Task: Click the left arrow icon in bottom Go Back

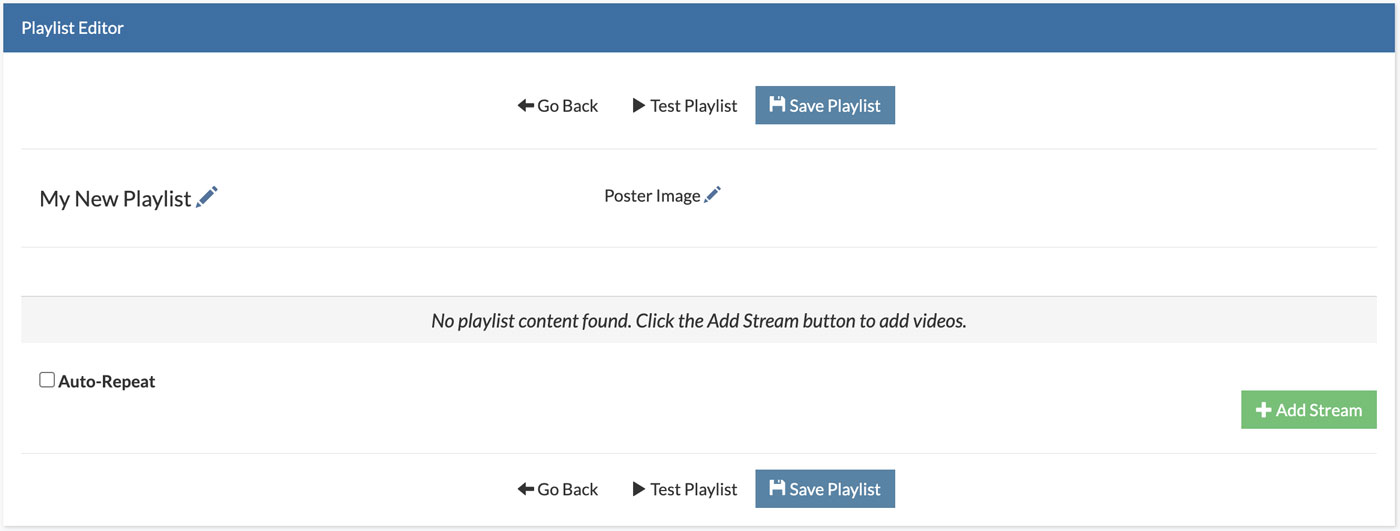Action: [x=525, y=489]
